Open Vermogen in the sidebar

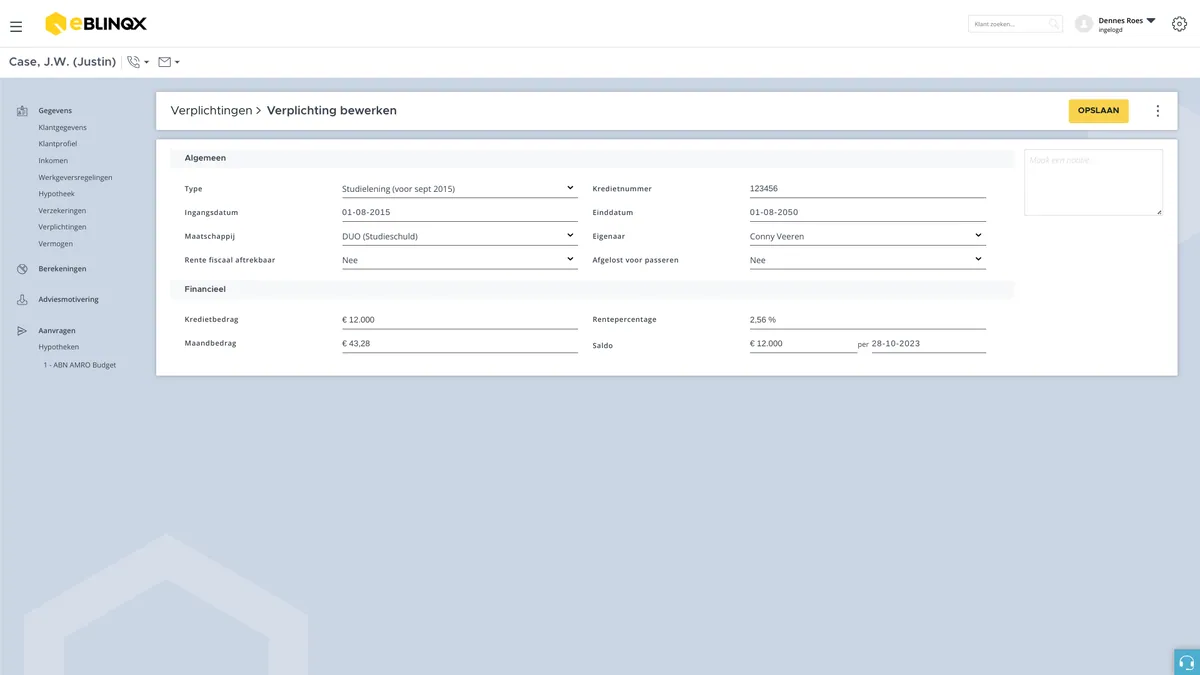click(x=55, y=244)
